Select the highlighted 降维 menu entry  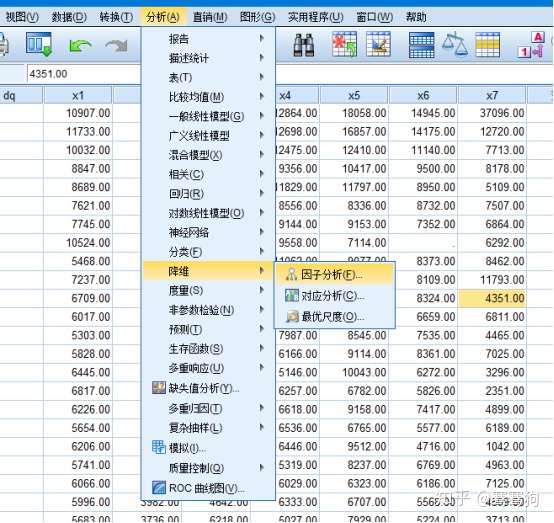tap(208, 271)
